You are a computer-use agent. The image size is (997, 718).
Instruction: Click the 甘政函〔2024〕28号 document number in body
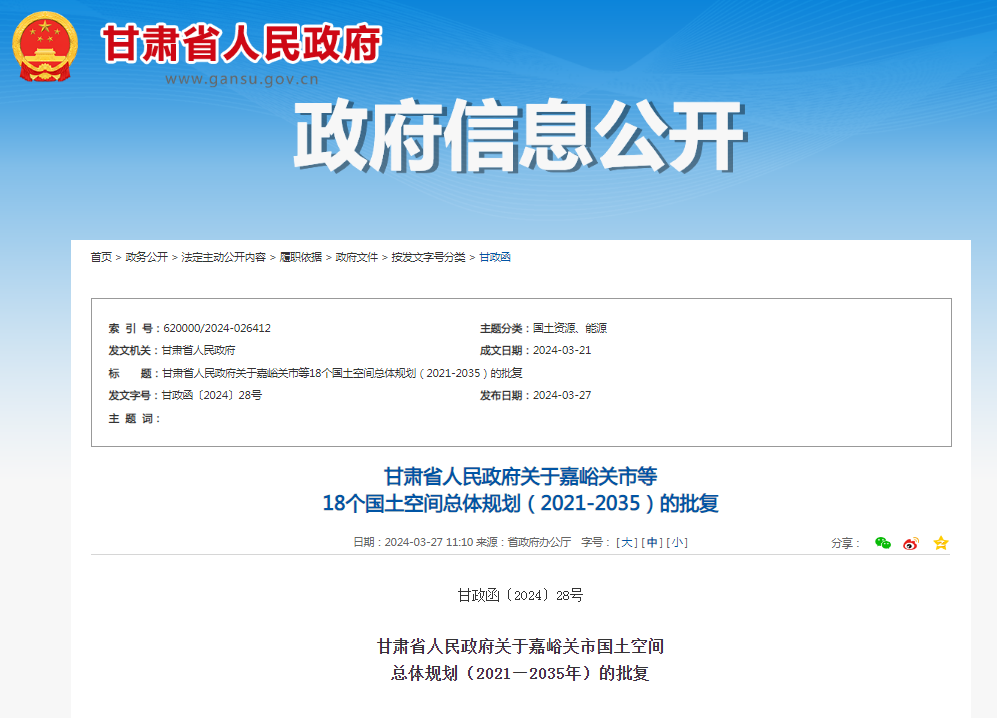pos(520,595)
